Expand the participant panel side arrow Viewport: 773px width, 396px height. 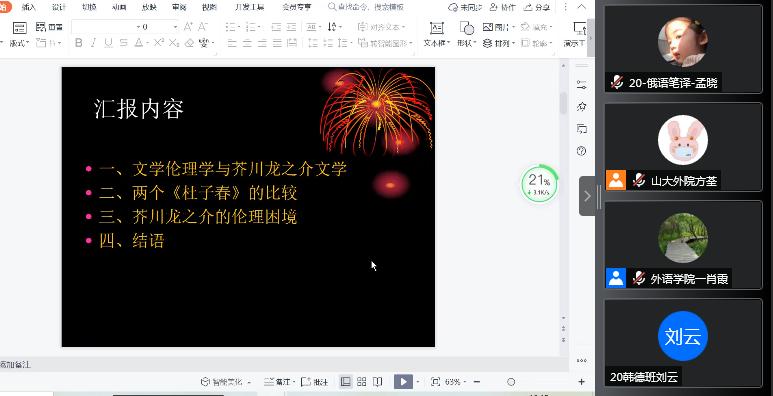[x=587, y=196]
